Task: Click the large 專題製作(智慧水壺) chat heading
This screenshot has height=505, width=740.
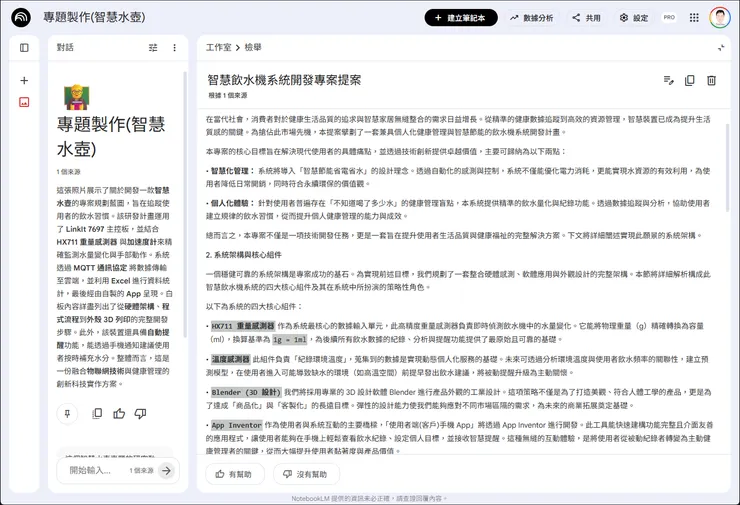Action: 111,136
